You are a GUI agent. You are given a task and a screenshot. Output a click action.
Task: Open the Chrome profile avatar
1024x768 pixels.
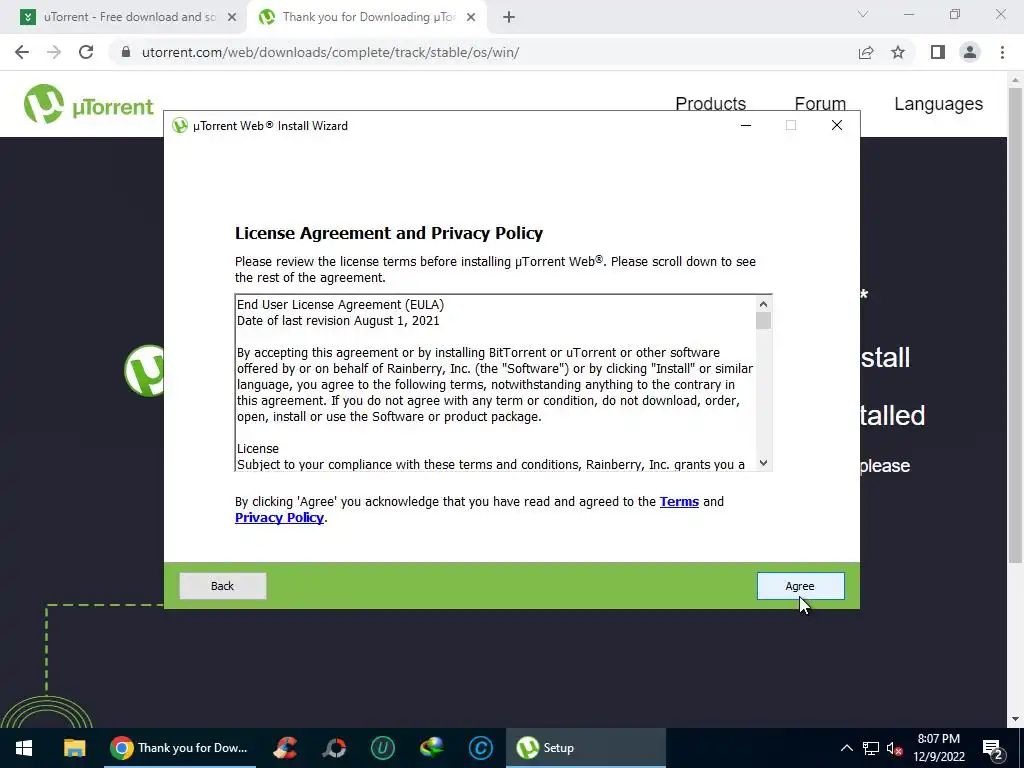pos(970,52)
